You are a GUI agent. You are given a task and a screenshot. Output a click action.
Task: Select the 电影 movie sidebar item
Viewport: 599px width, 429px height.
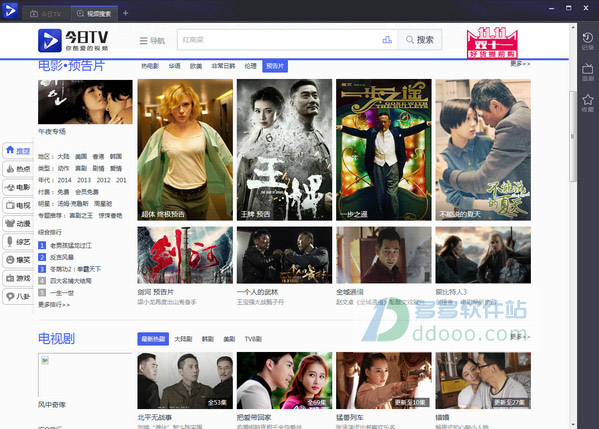[18, 187]
